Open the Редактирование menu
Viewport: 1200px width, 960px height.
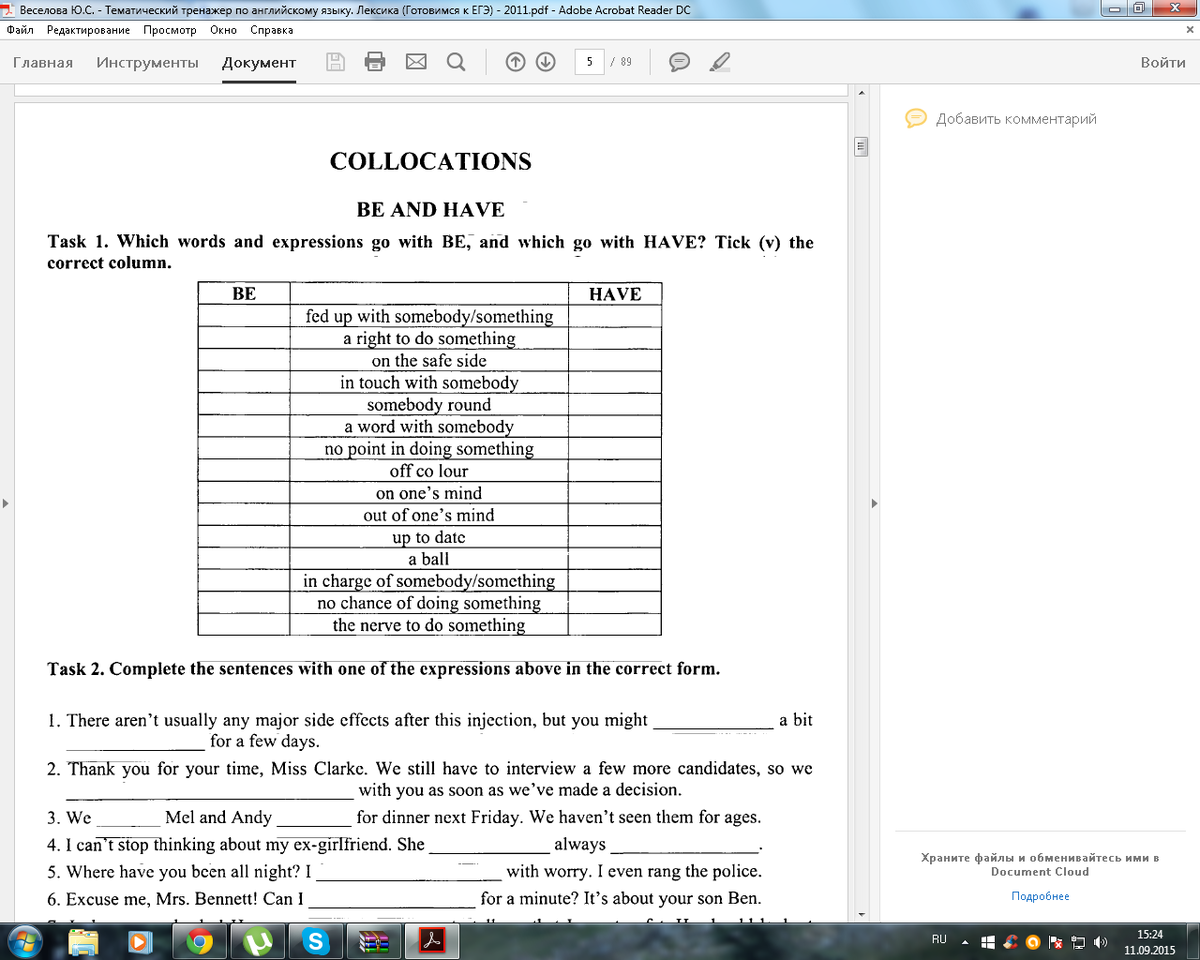pyautogui.click(x=88, y=30)
